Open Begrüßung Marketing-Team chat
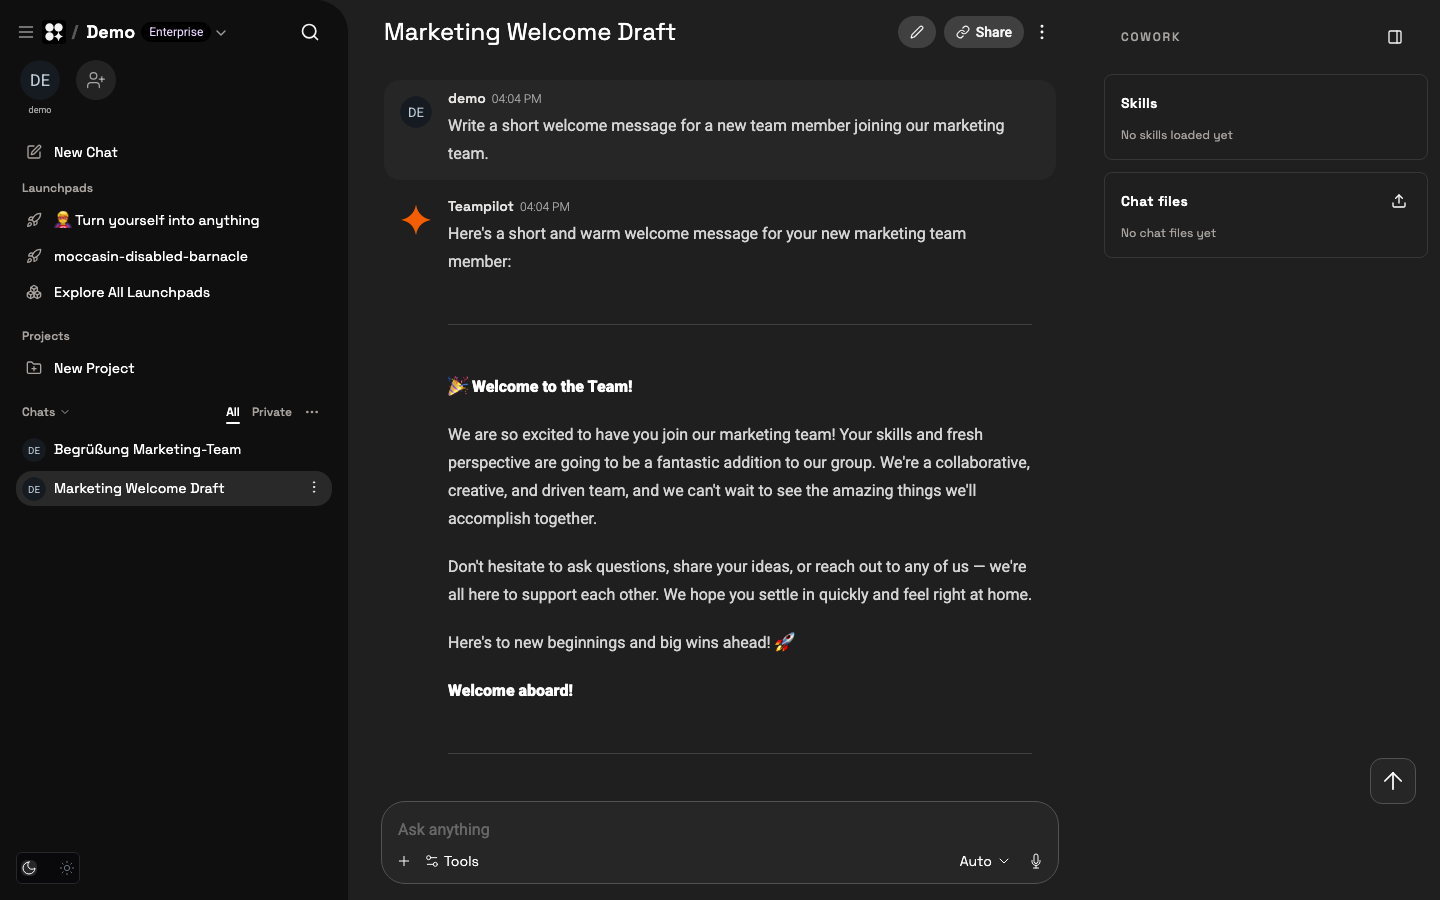The height and width of the screenshot is (900, 1440). point(174,450)
